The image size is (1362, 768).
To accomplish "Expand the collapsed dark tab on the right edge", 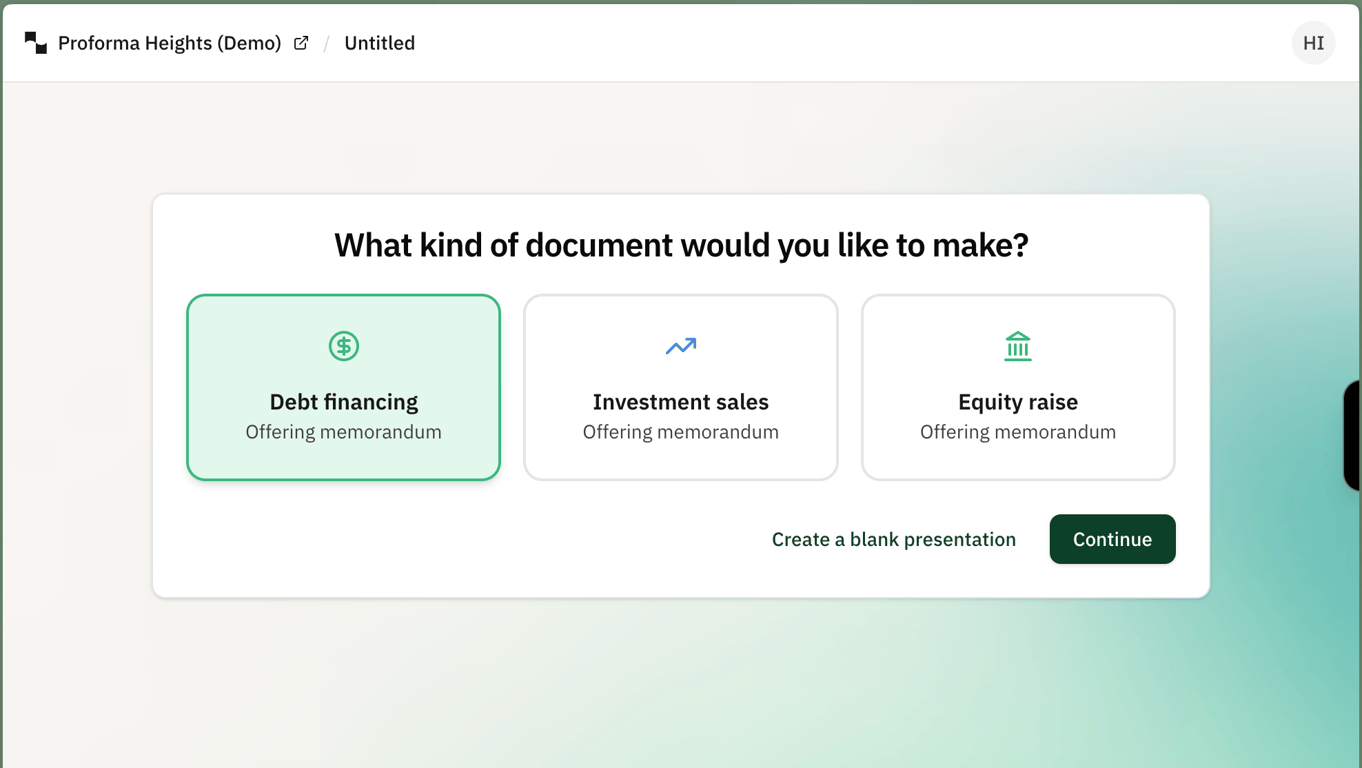I will (1354, 435).
